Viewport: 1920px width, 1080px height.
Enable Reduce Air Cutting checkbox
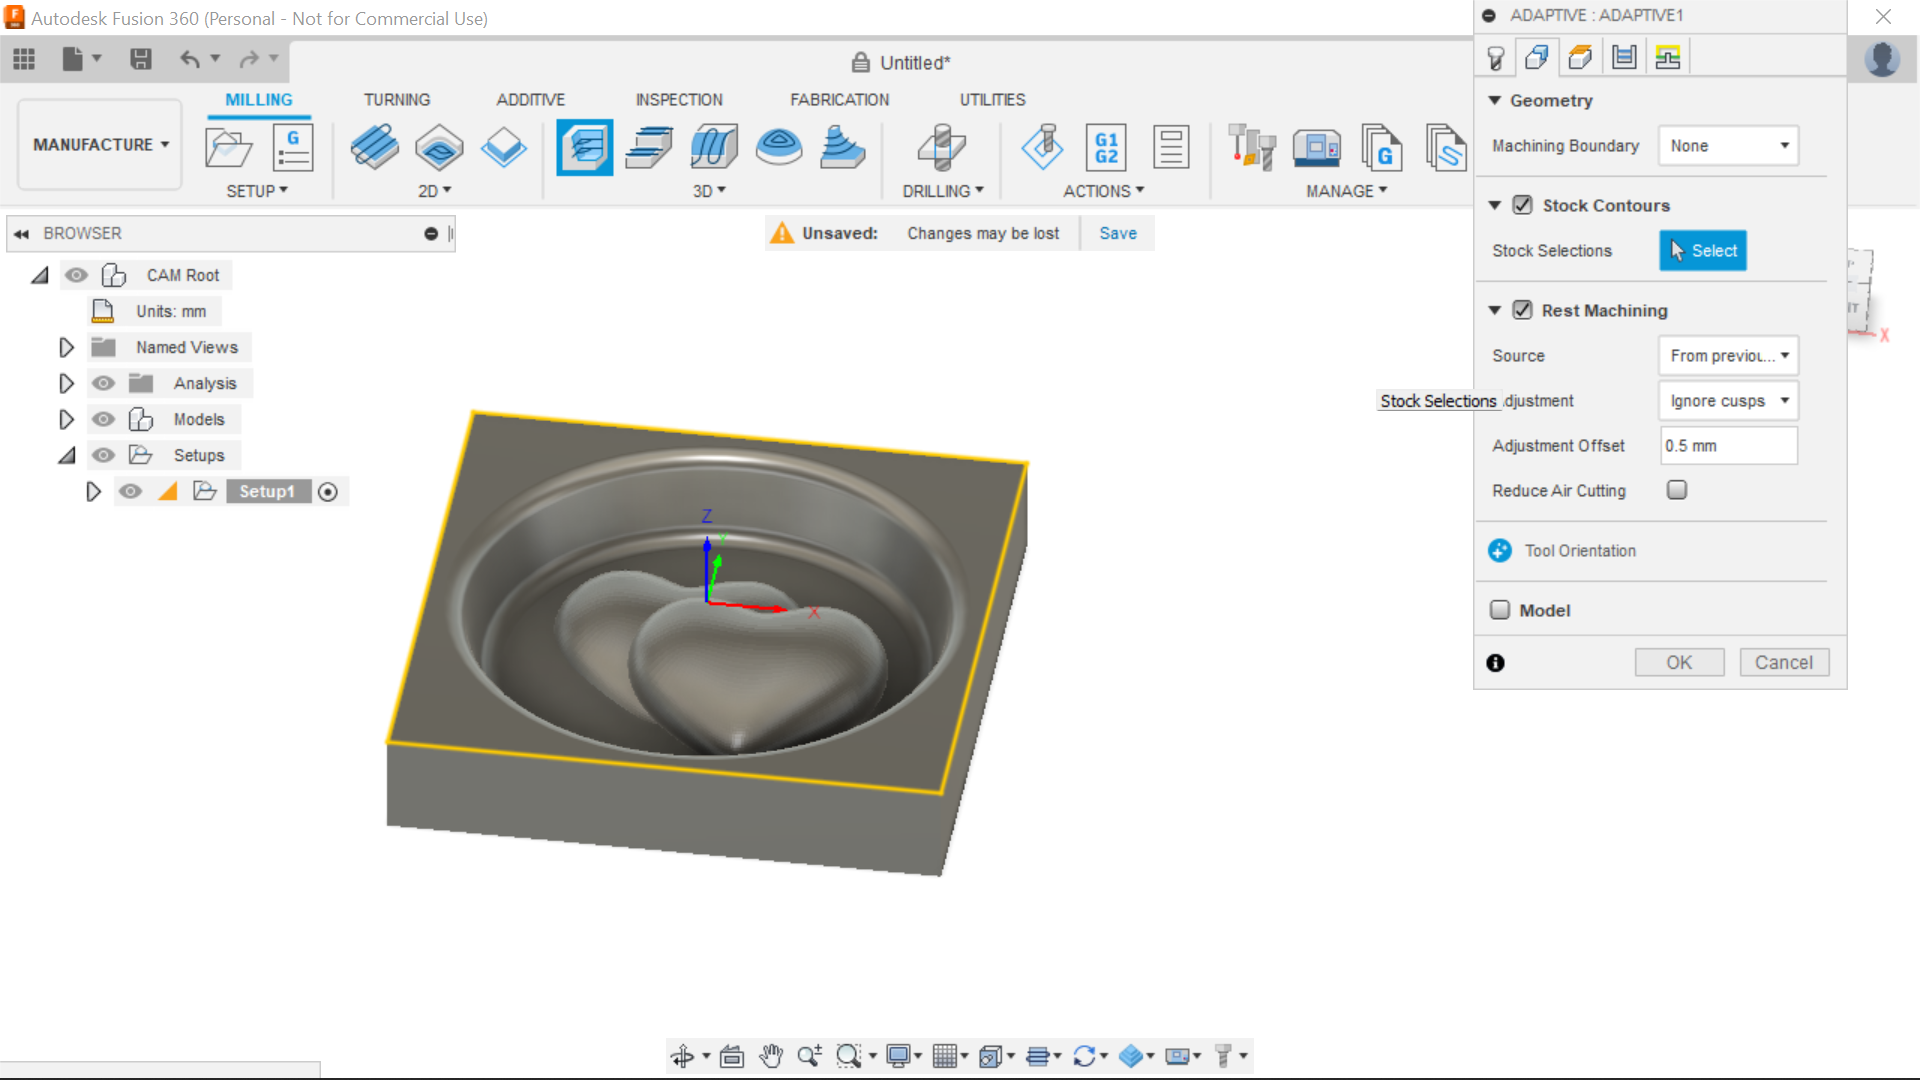click(1677, 490)
